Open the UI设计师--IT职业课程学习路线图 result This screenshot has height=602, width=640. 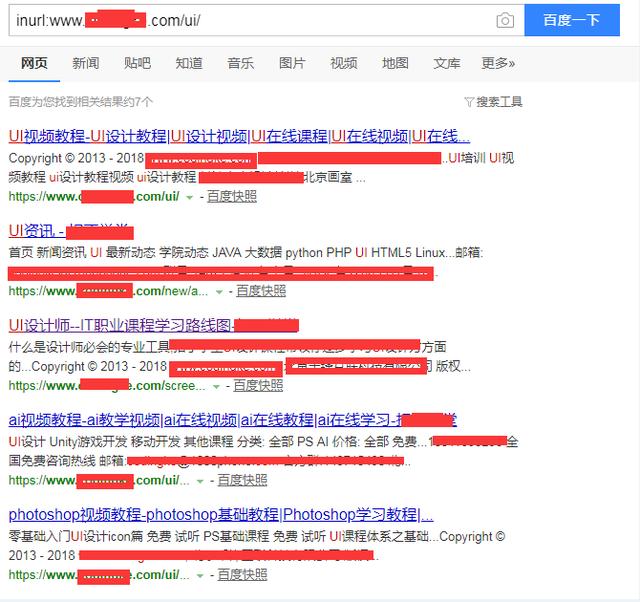pos(120,325)
